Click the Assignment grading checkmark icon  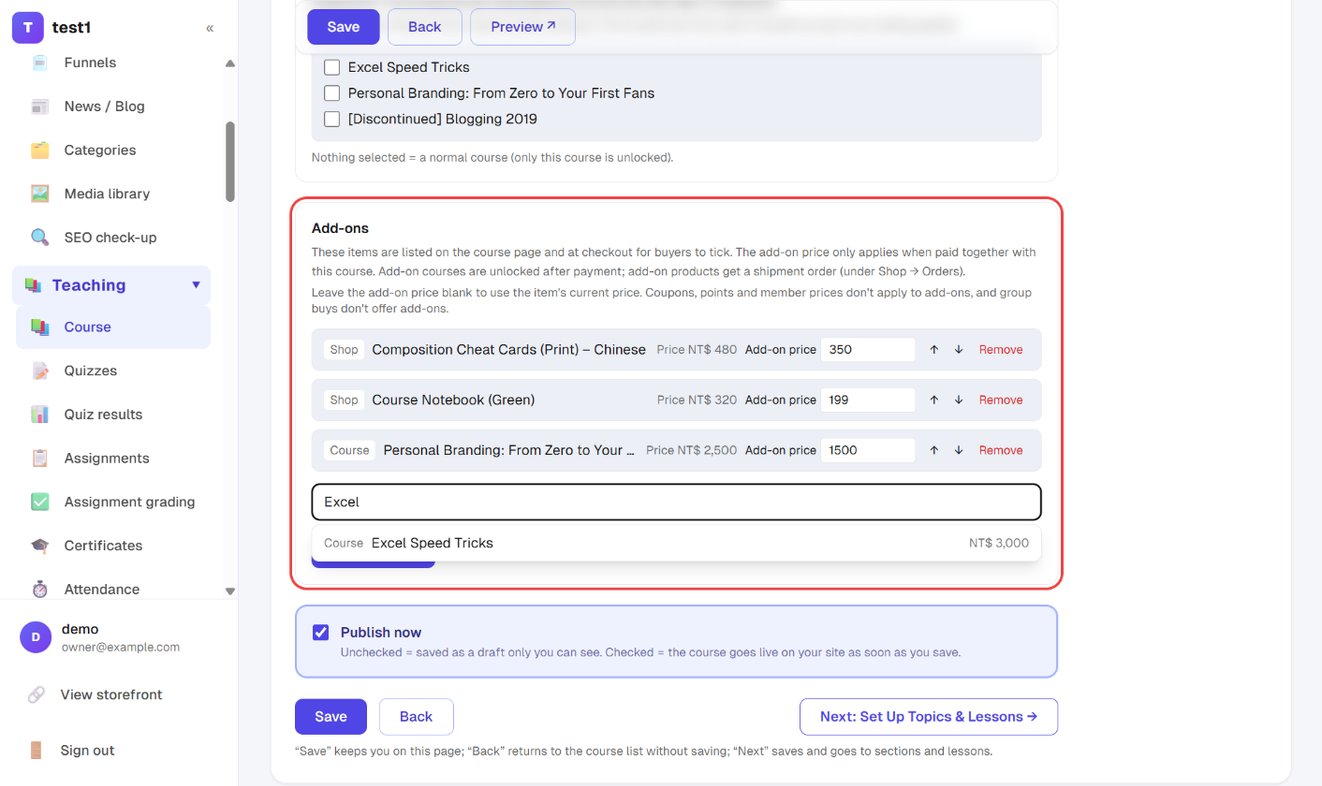point(40,502)
